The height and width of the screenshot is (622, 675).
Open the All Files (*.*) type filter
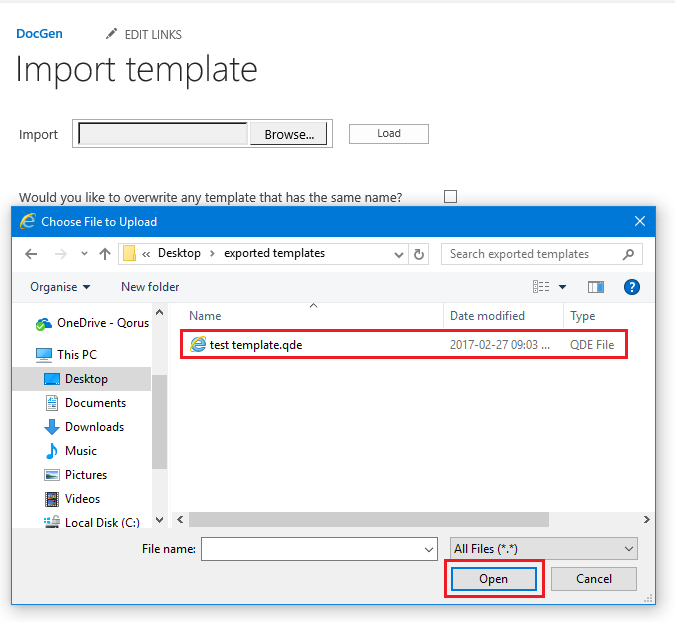(x=544, y=549)
